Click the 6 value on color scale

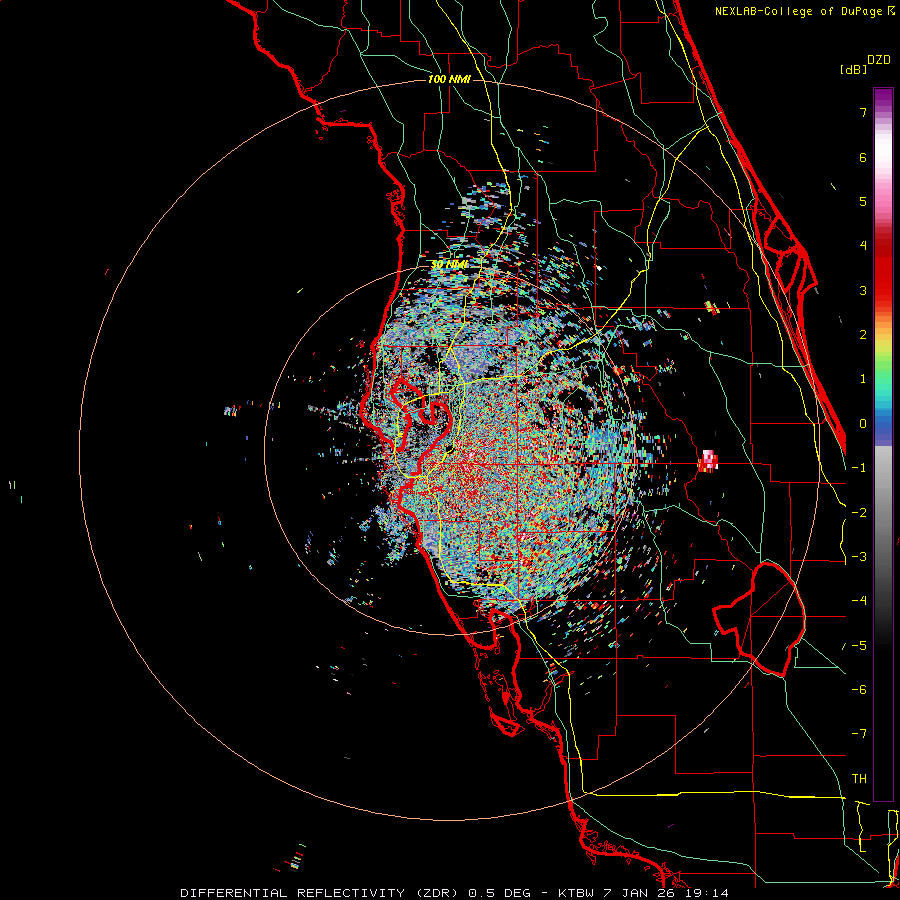[863, 157]
